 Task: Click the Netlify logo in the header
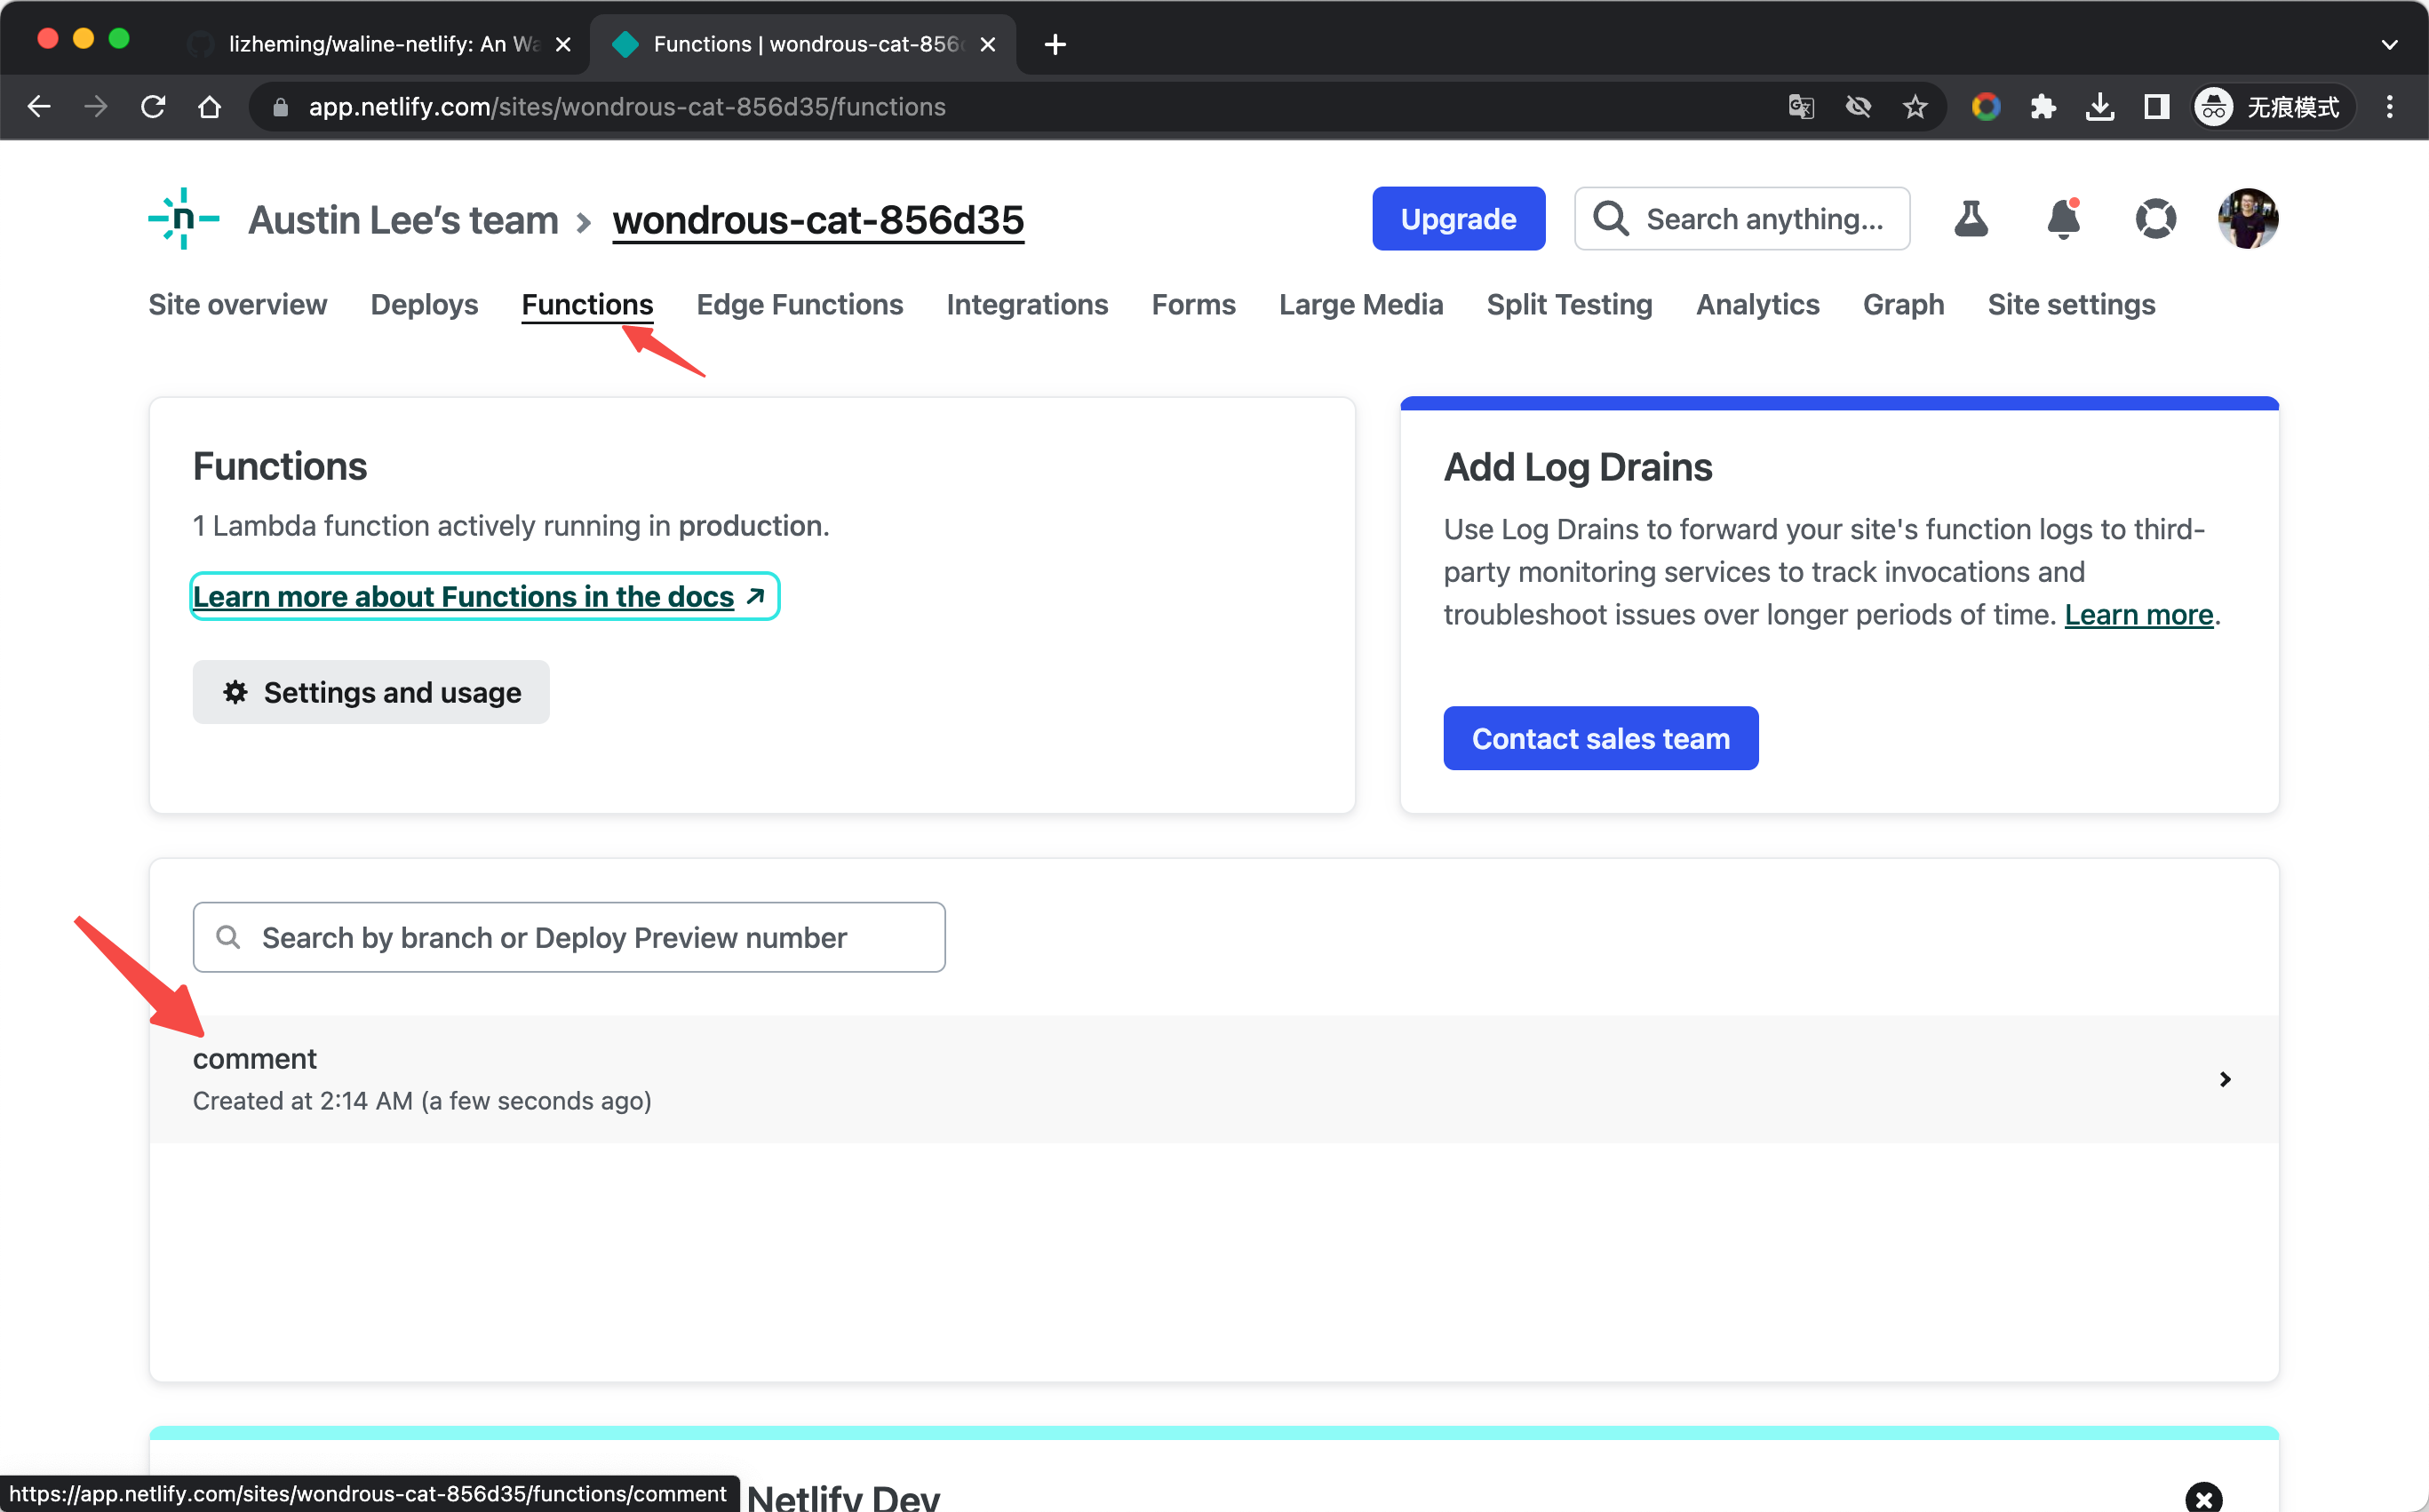[x=184, y=219]
